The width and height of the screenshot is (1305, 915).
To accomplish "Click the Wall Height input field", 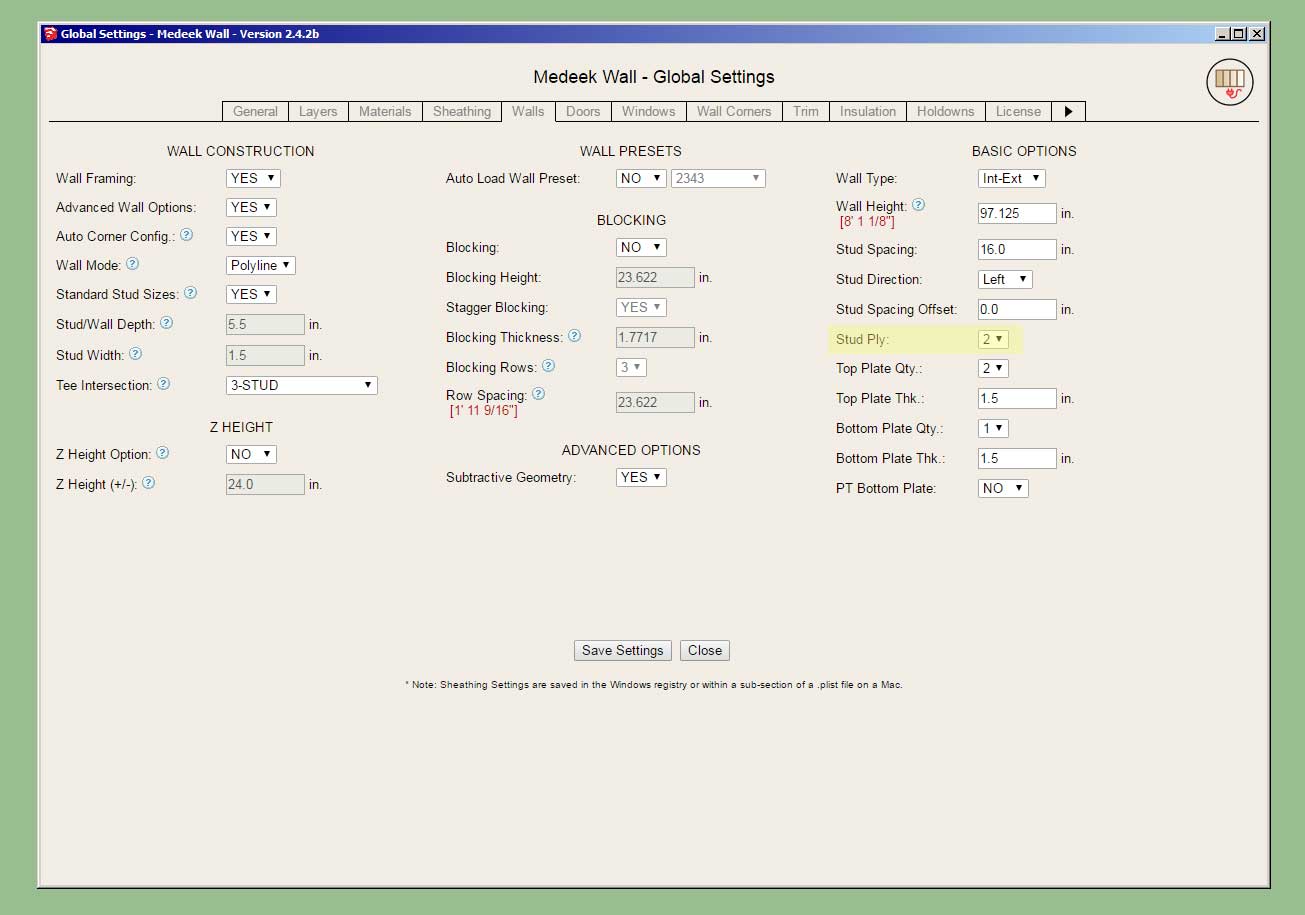I will [x=1017, y=213].
